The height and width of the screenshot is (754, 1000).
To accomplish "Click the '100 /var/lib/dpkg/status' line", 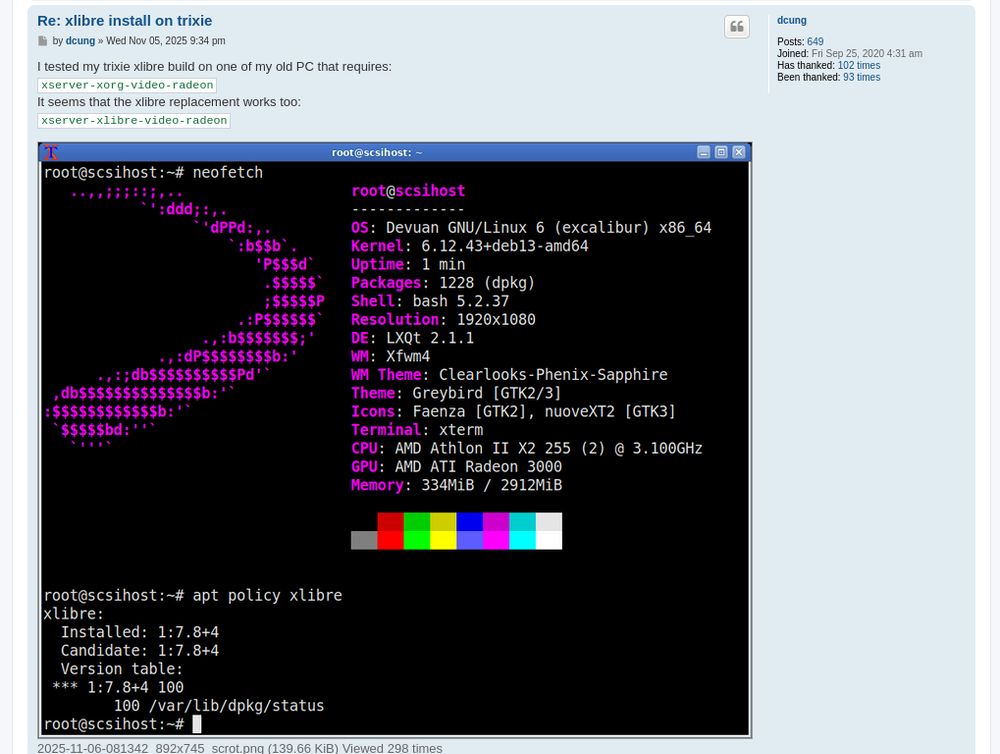I will (x=219, y=706).
